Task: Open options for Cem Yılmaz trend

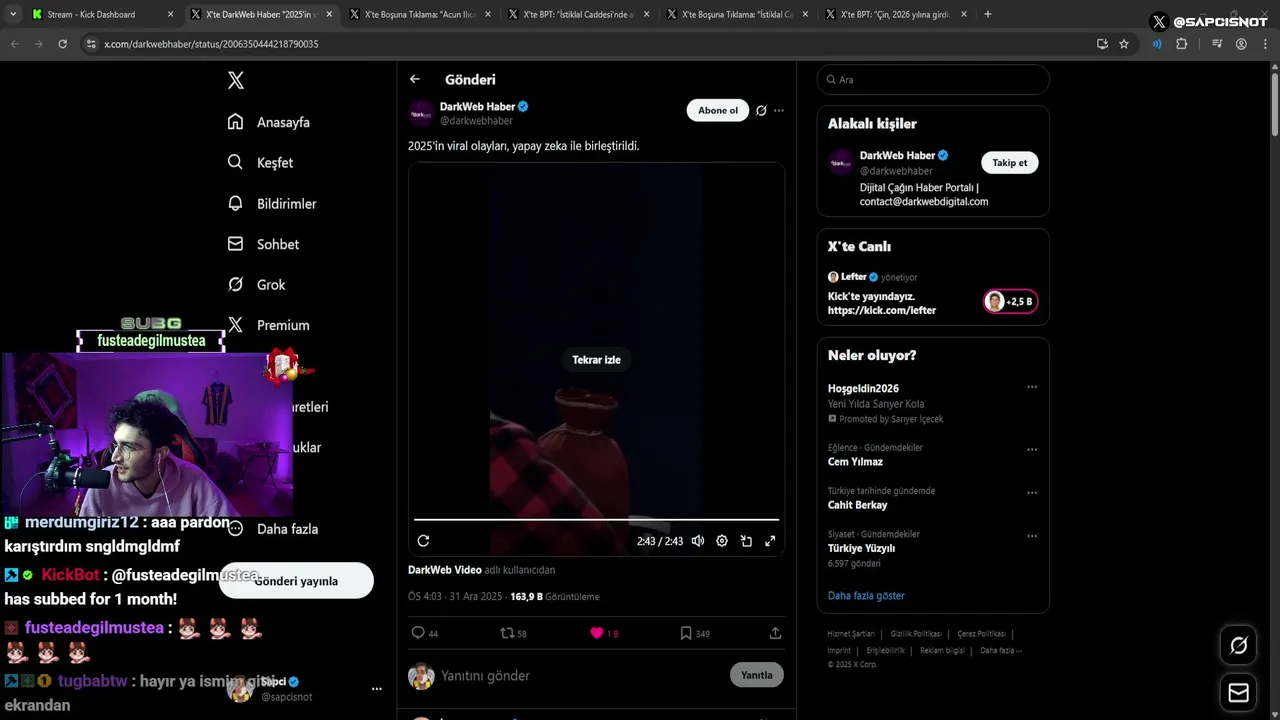Action: pos(1032,449)
